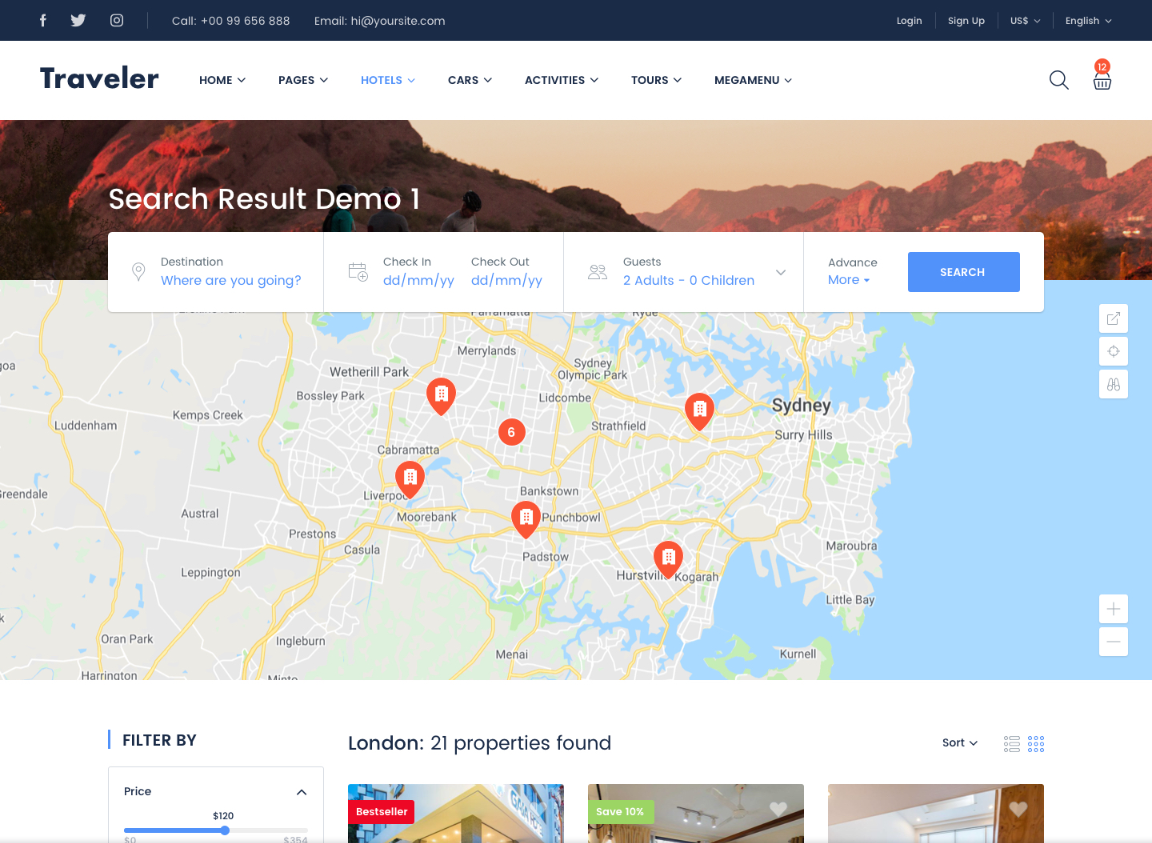Open the Twitter social icon
The width and height of the screenshot is (1152, 843).
click(78, 20)
